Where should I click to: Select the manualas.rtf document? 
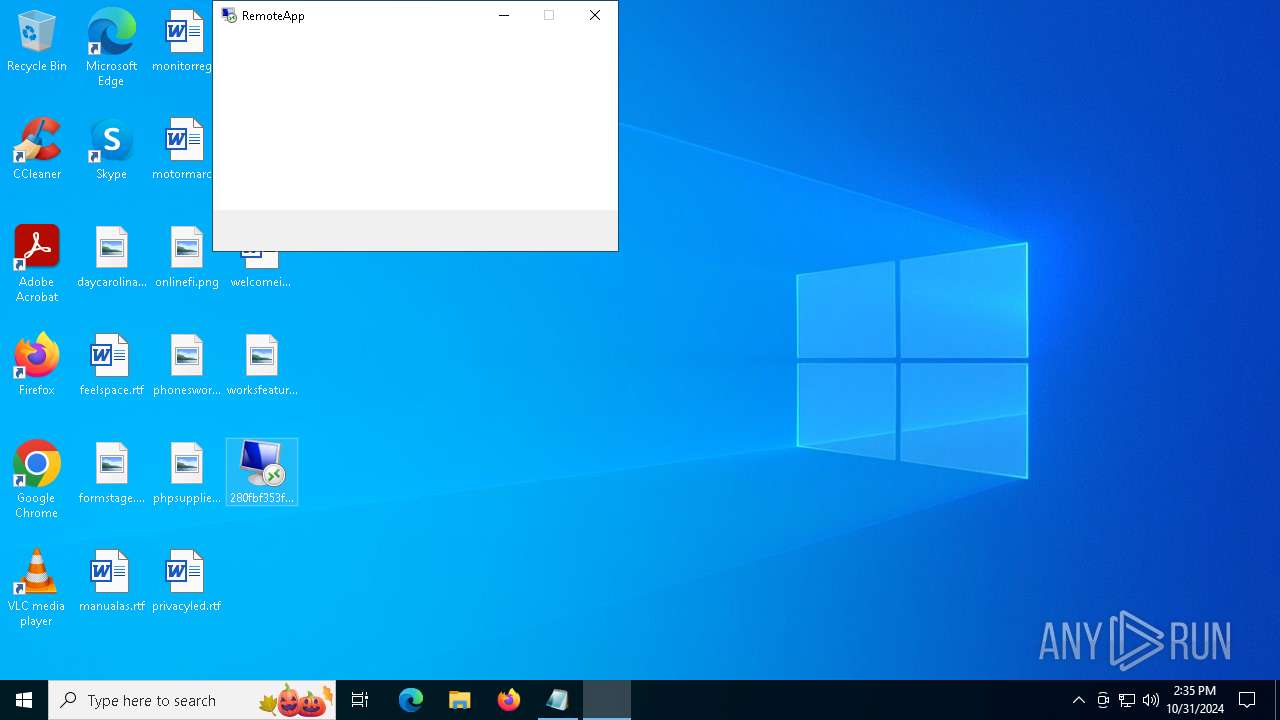[111, 582]
